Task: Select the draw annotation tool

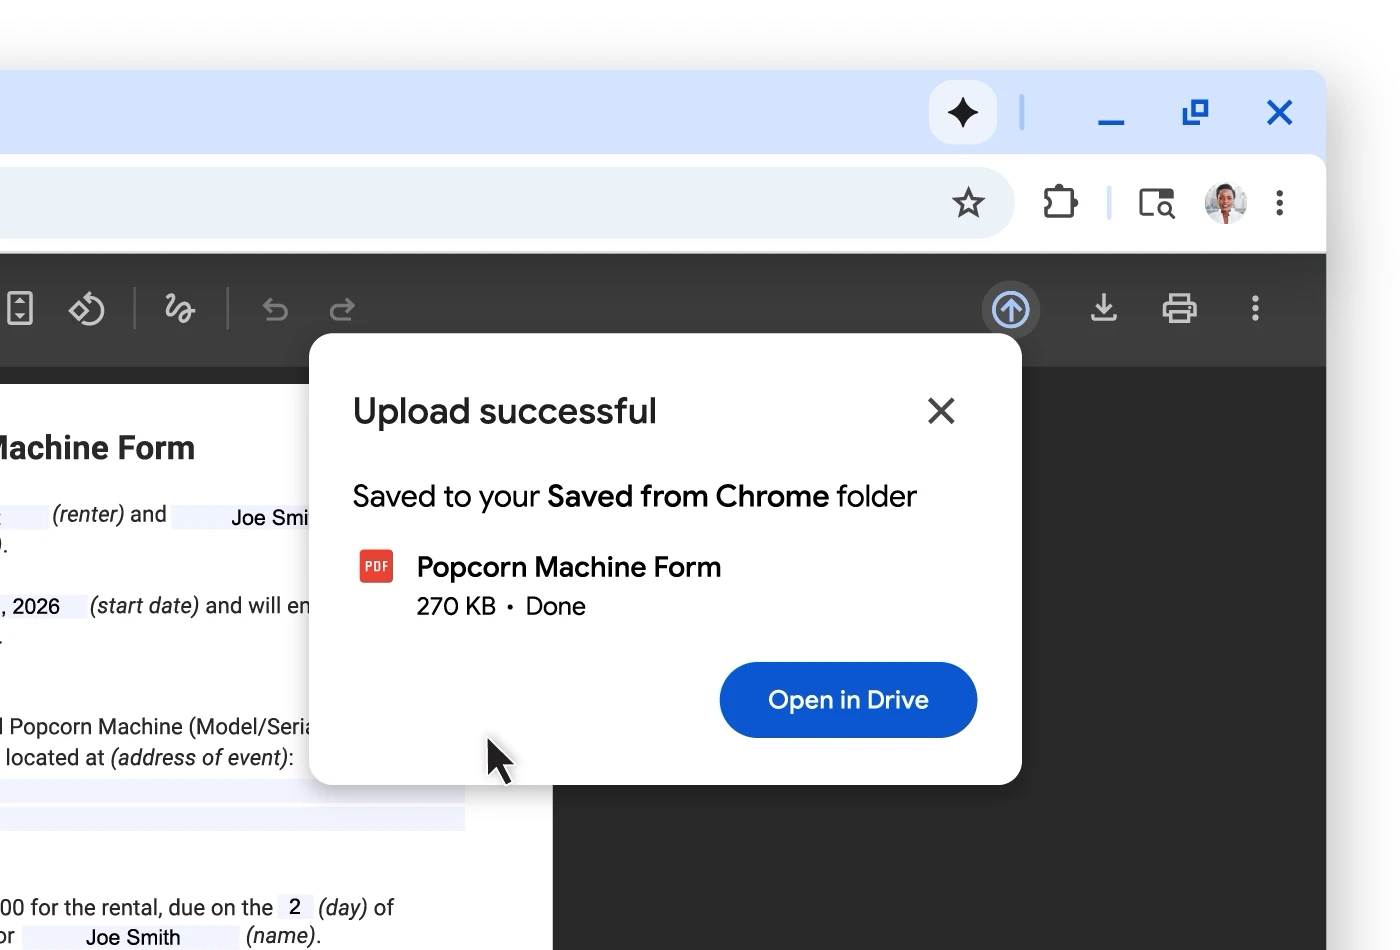Action: [x=180, y=309]
